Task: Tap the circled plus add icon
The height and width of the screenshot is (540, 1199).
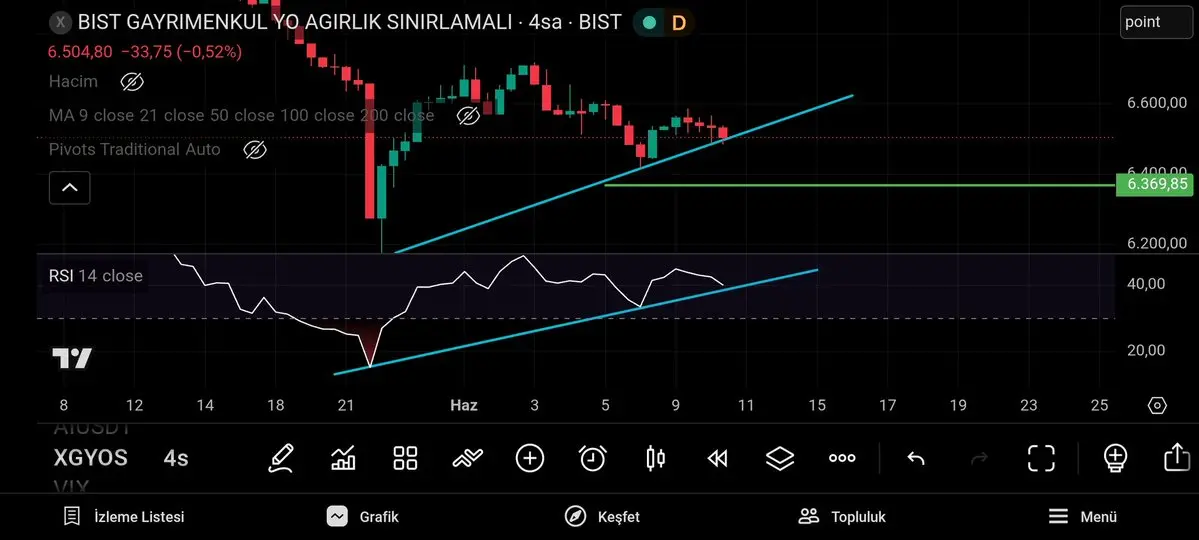Action: coord(530,458)
